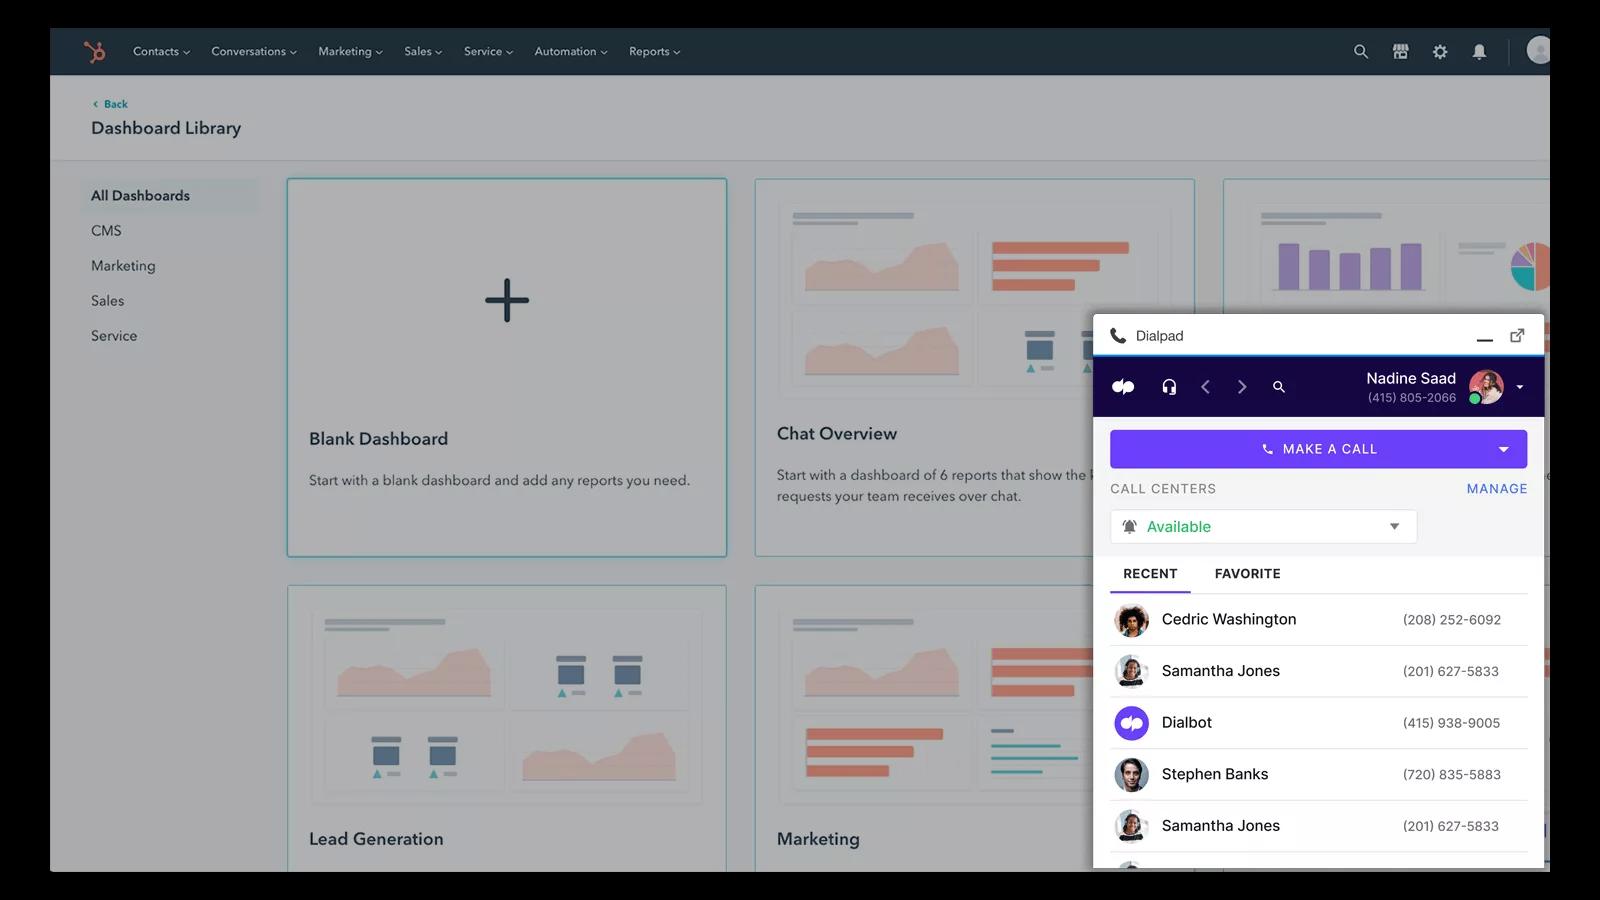This screenshot has width=1600, height=900.
Task: Click phone number (415) 938-9005
Action: (x=1451, y=723)
